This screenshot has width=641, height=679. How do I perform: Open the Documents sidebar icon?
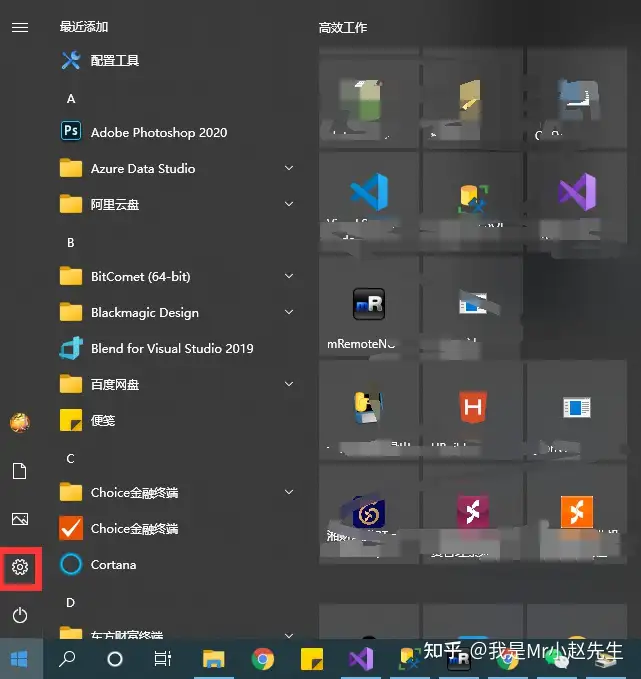coord(19,471)
